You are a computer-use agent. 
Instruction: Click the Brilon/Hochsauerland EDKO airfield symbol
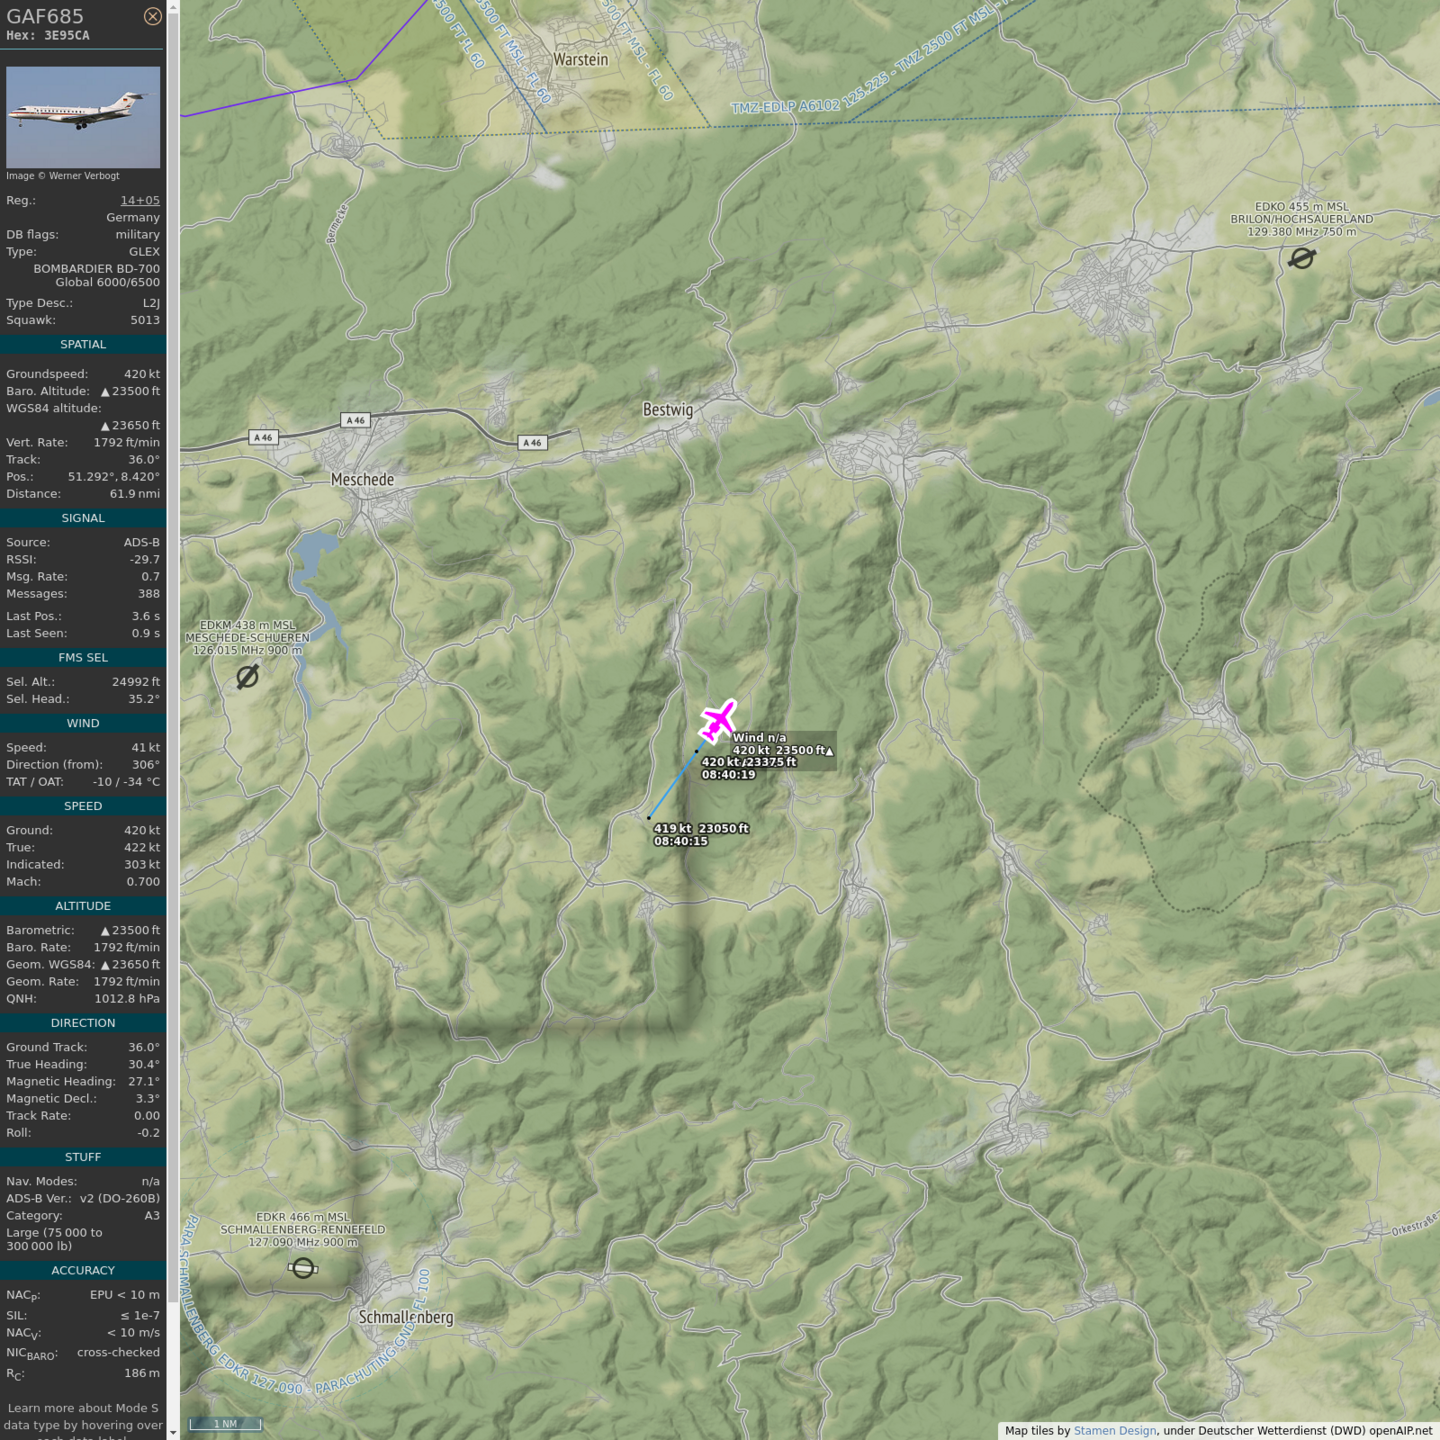[1301, 258]
